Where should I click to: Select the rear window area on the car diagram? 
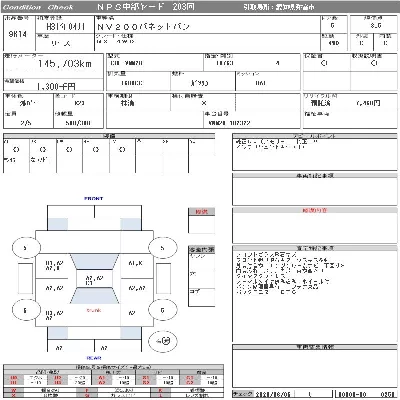click(x=94, y=296)
